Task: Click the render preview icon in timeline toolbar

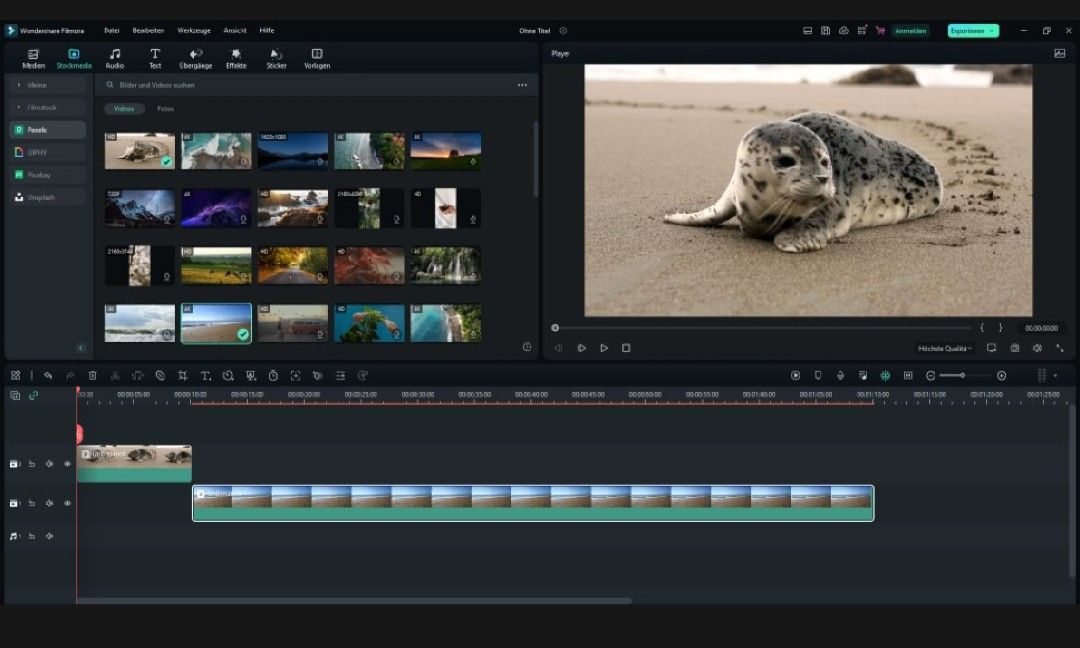Action: click(796, 375)
